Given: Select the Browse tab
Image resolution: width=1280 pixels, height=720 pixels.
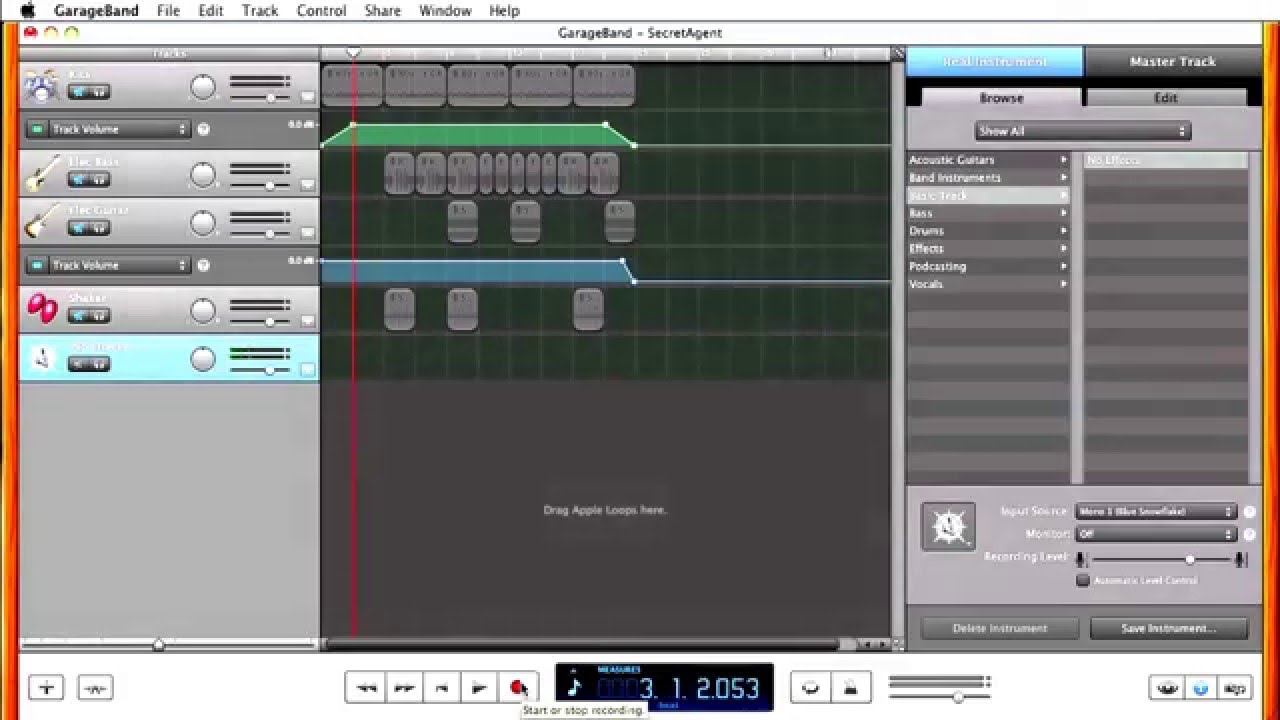Looking at the screenshot, I should 1001,98.
